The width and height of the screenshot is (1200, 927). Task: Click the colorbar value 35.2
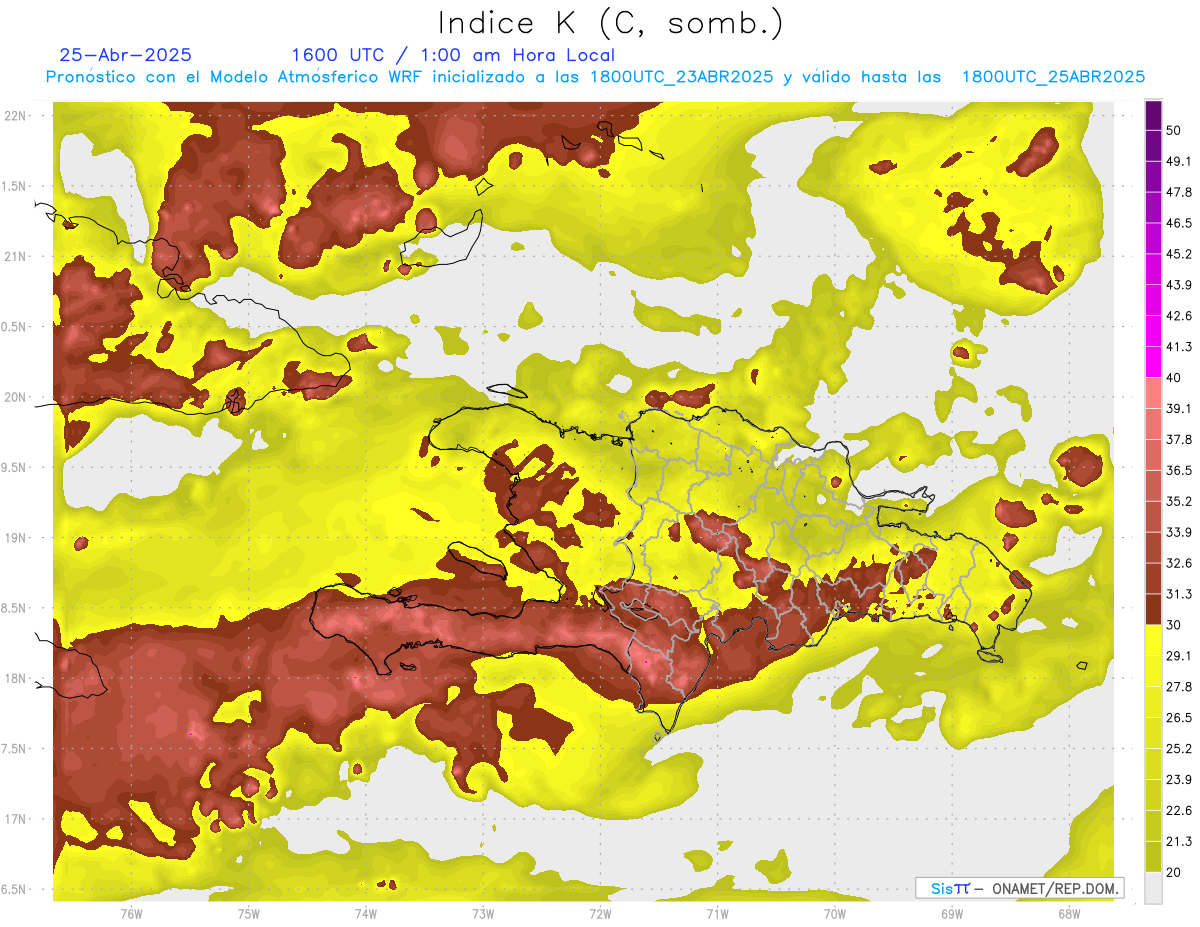[x=1179, y=501]
